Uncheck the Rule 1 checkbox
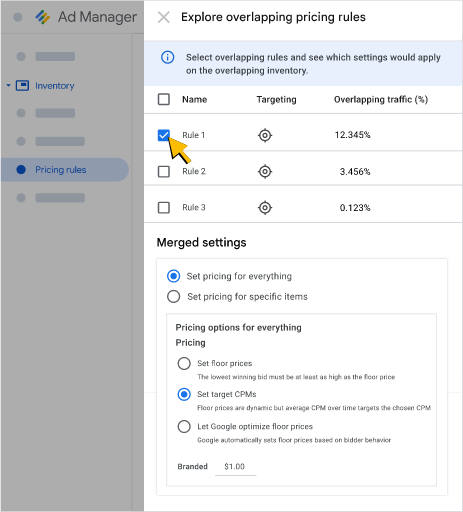The height and width of the screenshot is (512, 463). [164, 135]
